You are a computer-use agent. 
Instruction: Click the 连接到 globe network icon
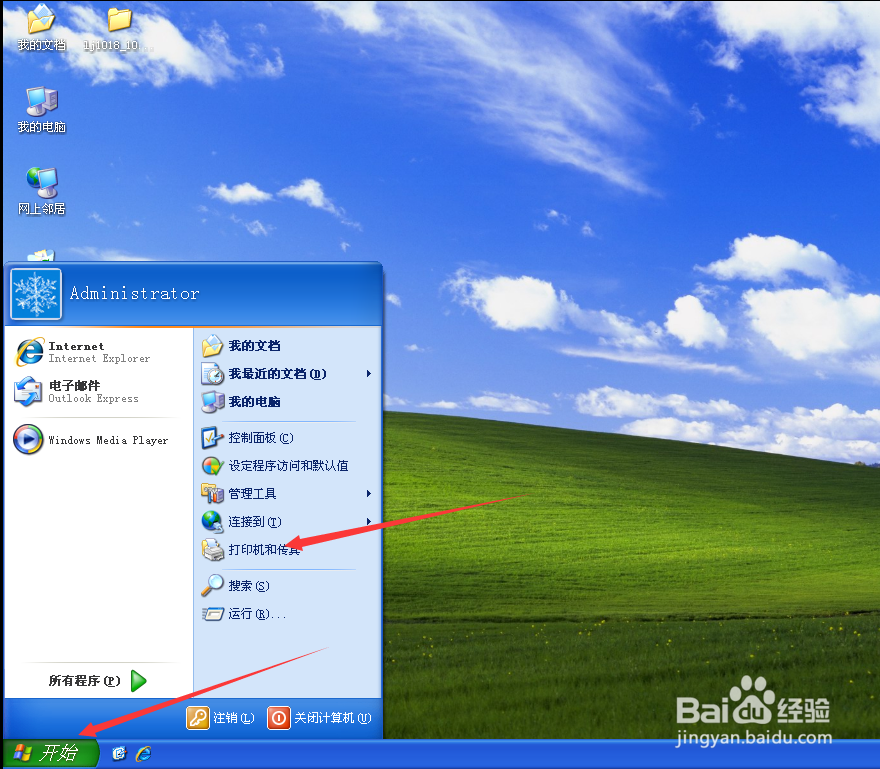[x=213, y=521]
